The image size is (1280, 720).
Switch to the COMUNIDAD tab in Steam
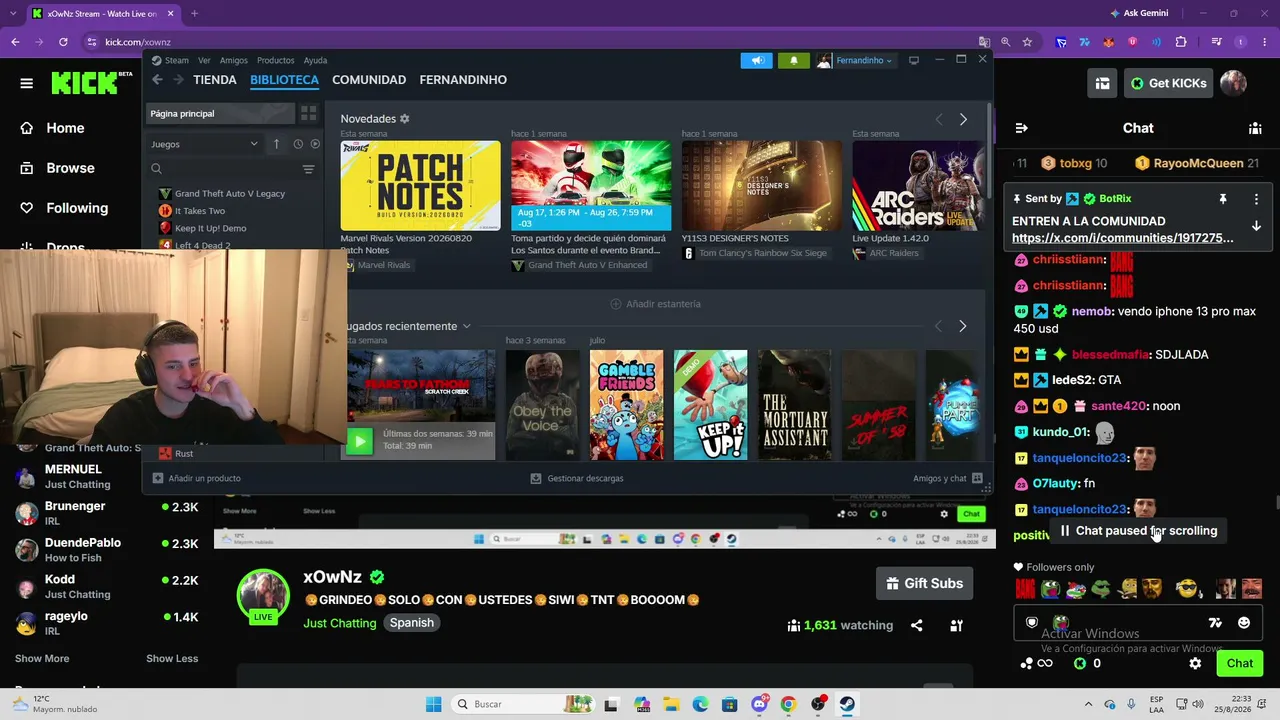[369, 80]
